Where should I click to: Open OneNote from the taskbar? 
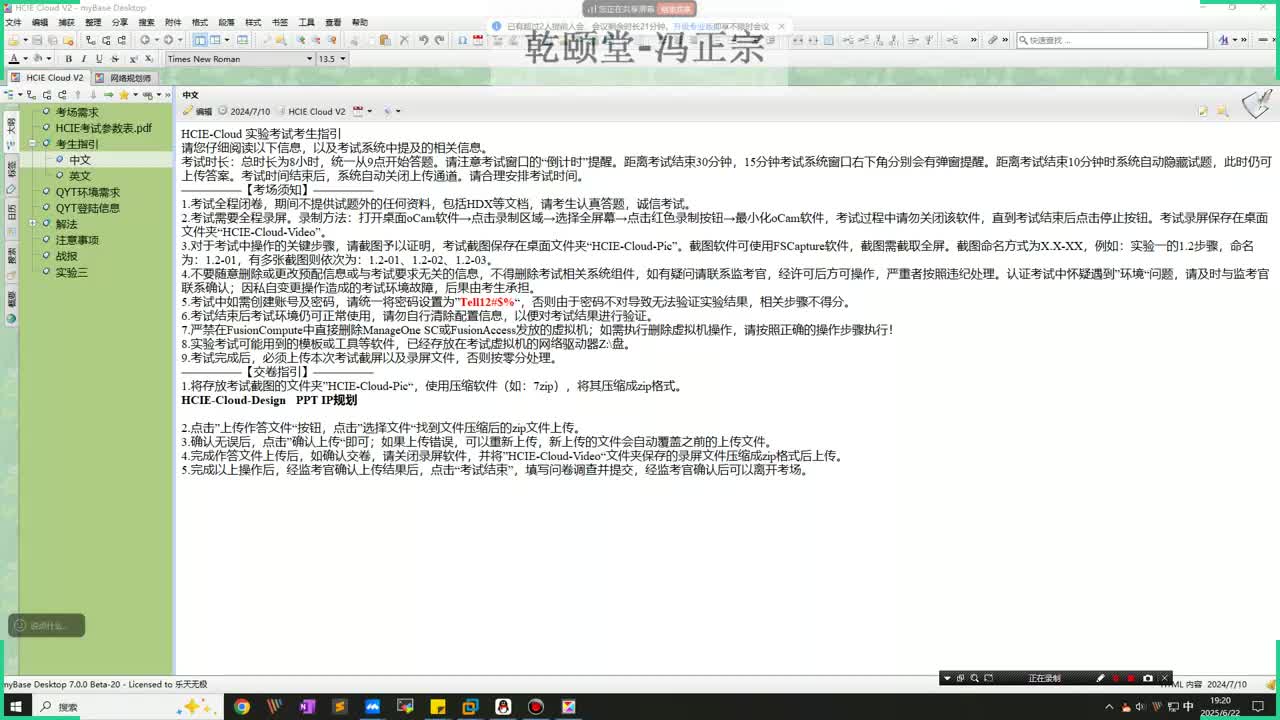[307, 707]
